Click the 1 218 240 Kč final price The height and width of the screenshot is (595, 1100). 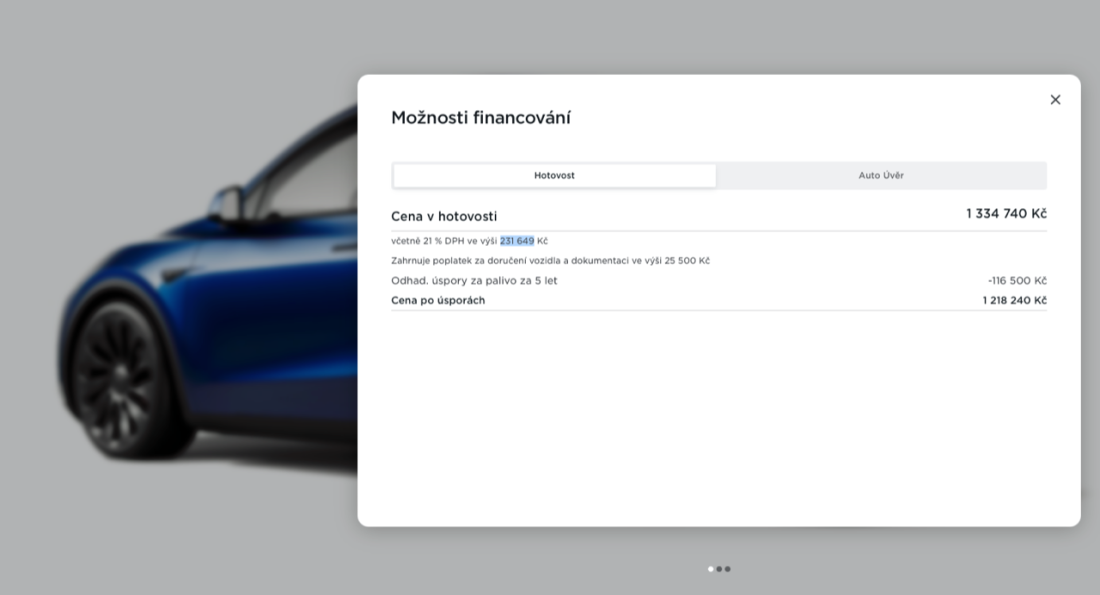[x=1014, y=301]
